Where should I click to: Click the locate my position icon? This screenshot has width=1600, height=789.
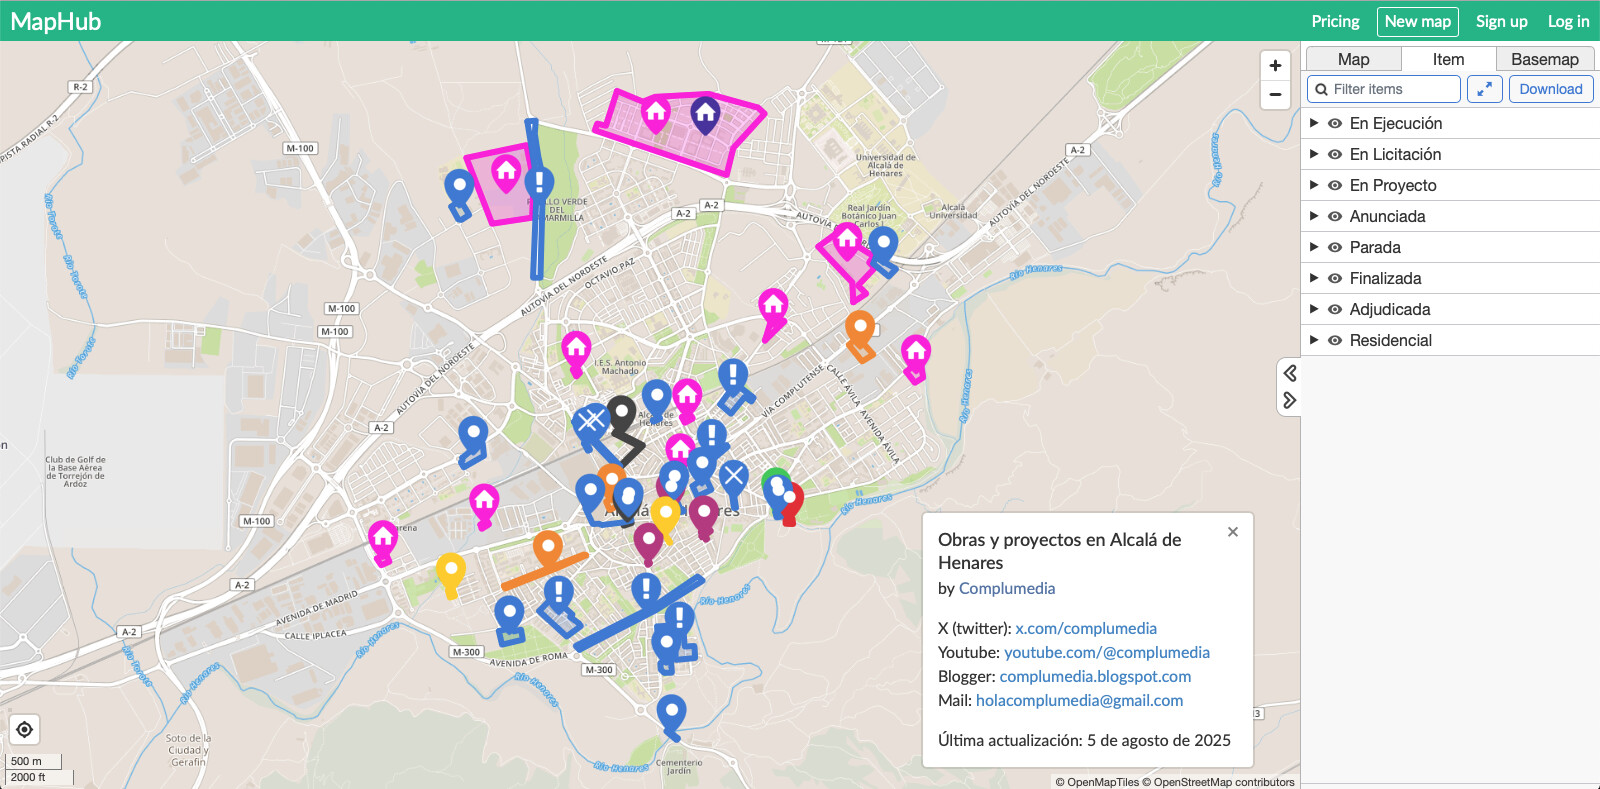point(25,730)
